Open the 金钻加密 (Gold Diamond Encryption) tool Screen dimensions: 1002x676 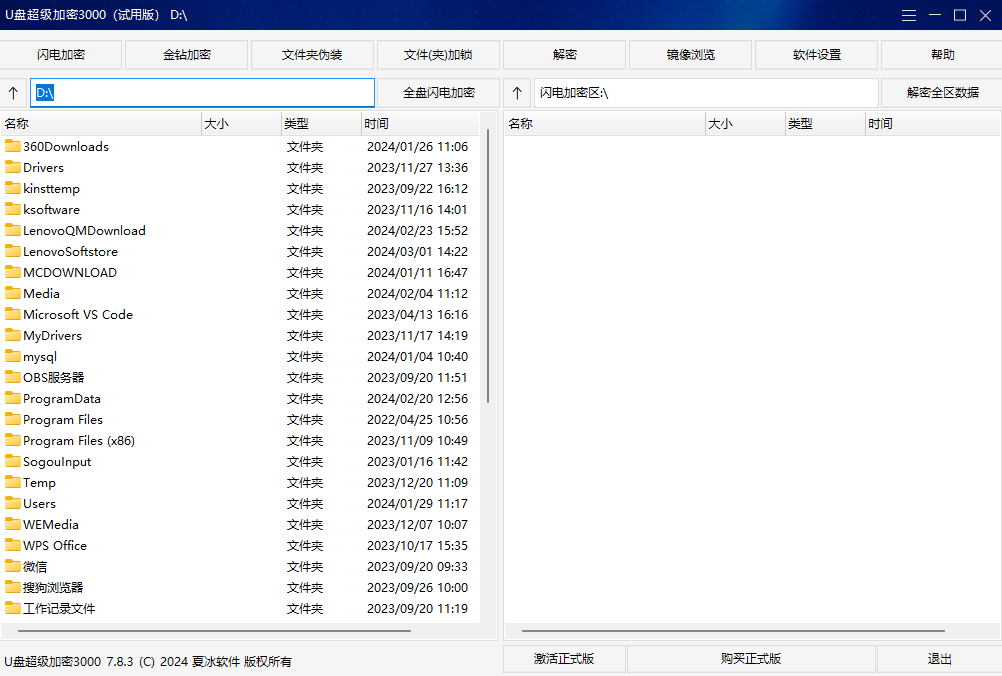point(186,54)
